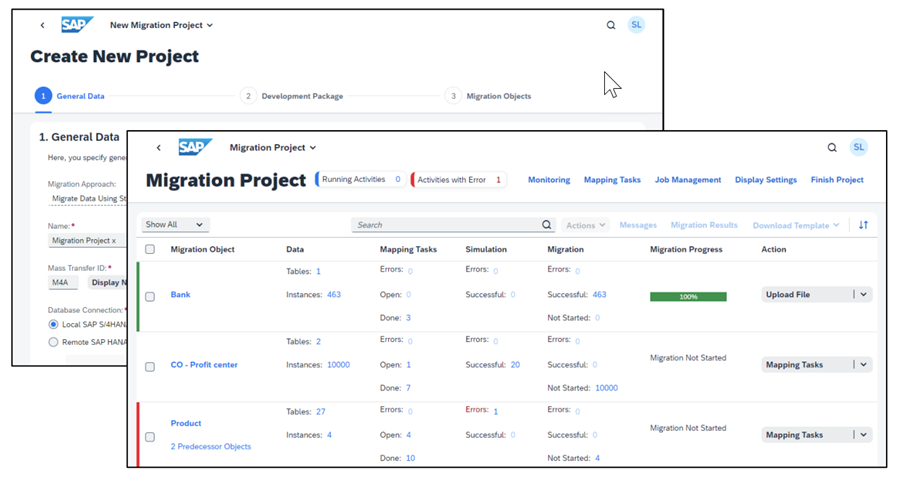907x477 pixels.
Task: Open New Migration Project title dropdown
Action: pyautogui.click(x=161, y=25)
